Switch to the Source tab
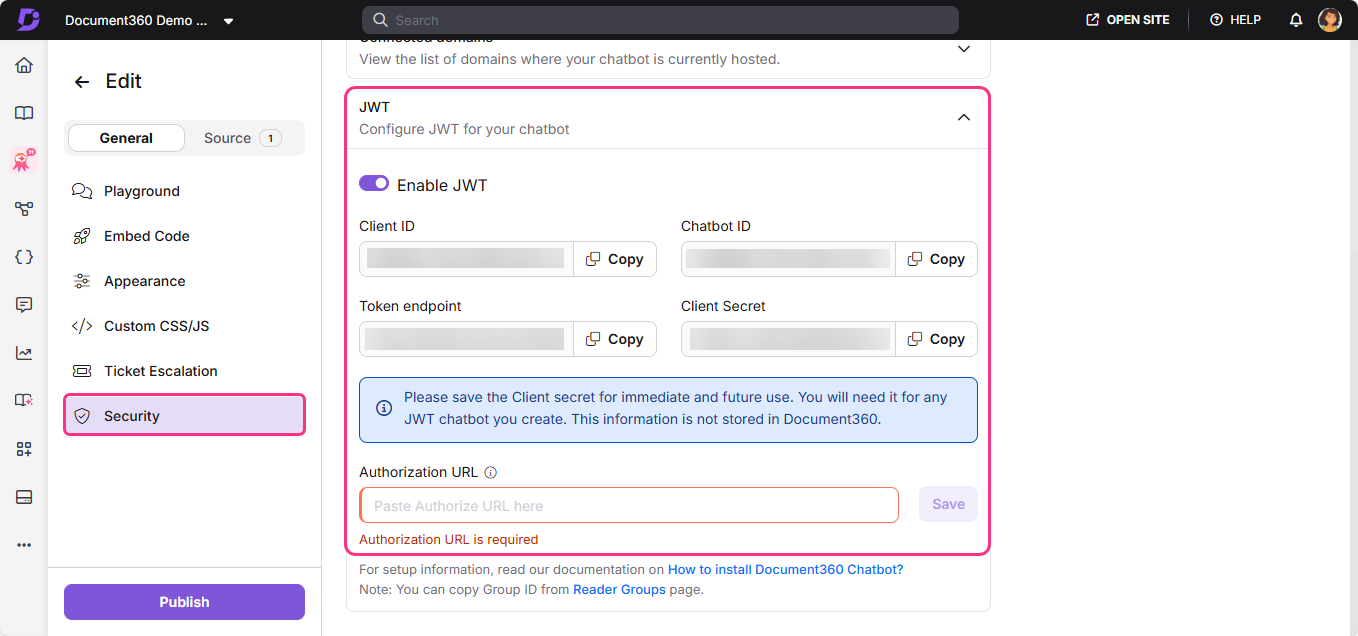Viewport: 1358px width, 636px height. [x=227, y=137]
